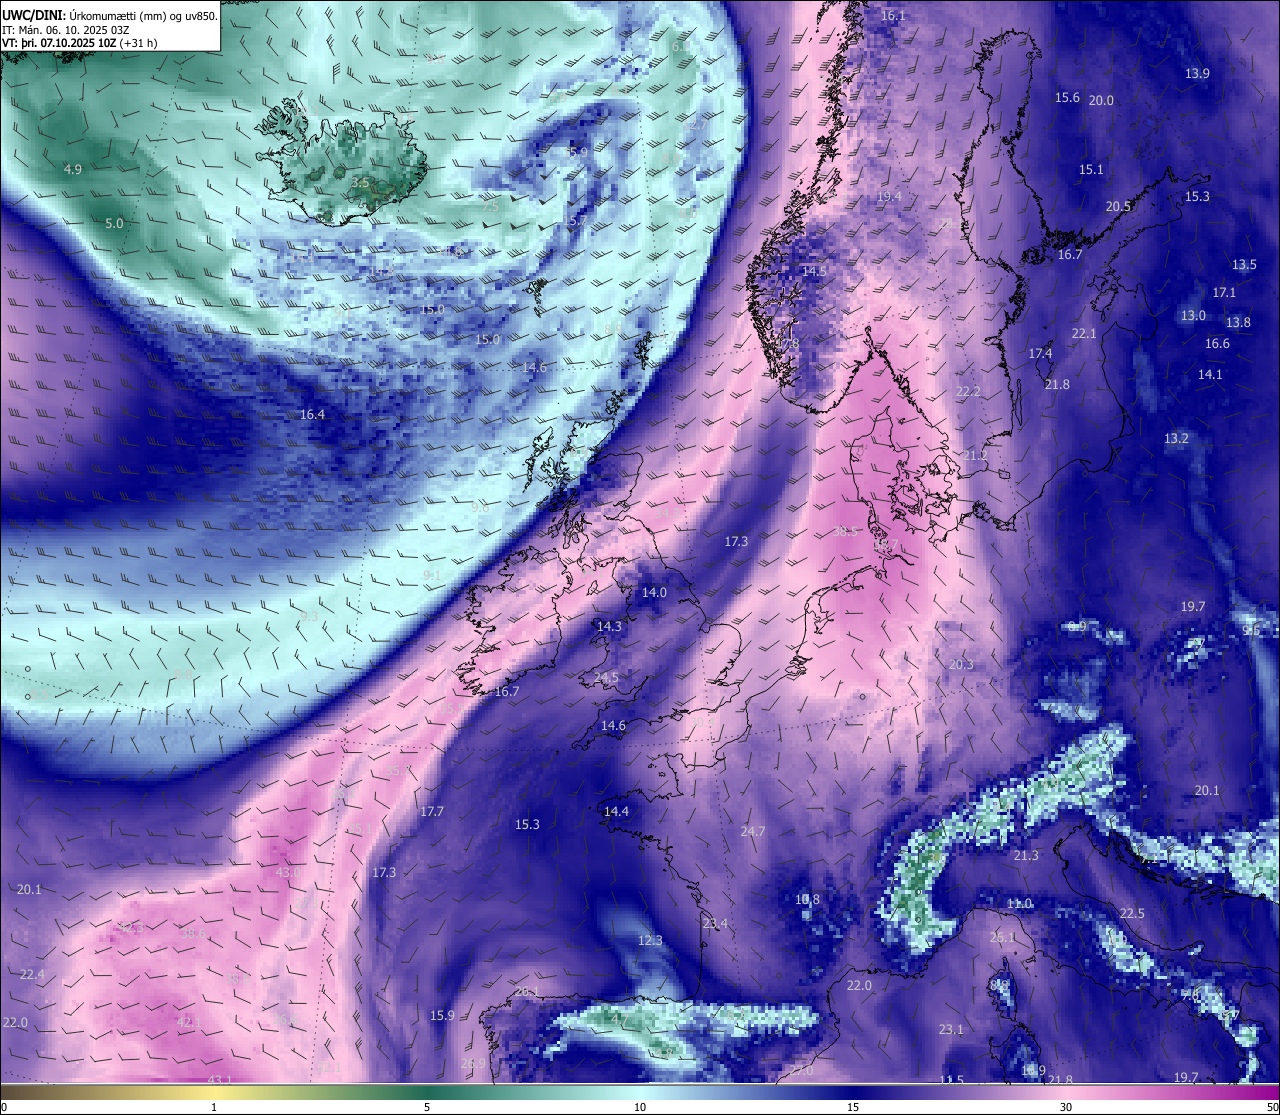
Task: Click the 5.0 value label
Action: pos(114,223)
